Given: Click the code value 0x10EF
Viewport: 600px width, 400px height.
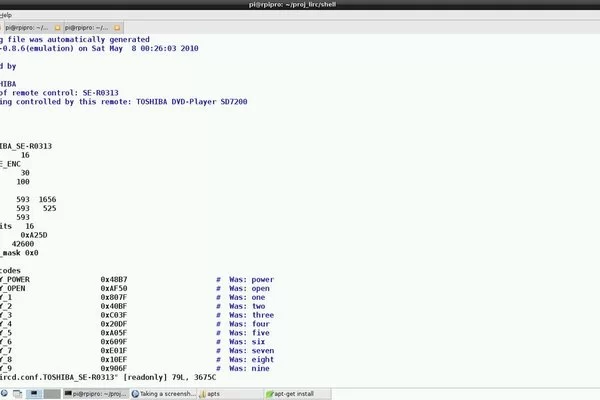Looking at the screenshot, I should tap(114, 359).
